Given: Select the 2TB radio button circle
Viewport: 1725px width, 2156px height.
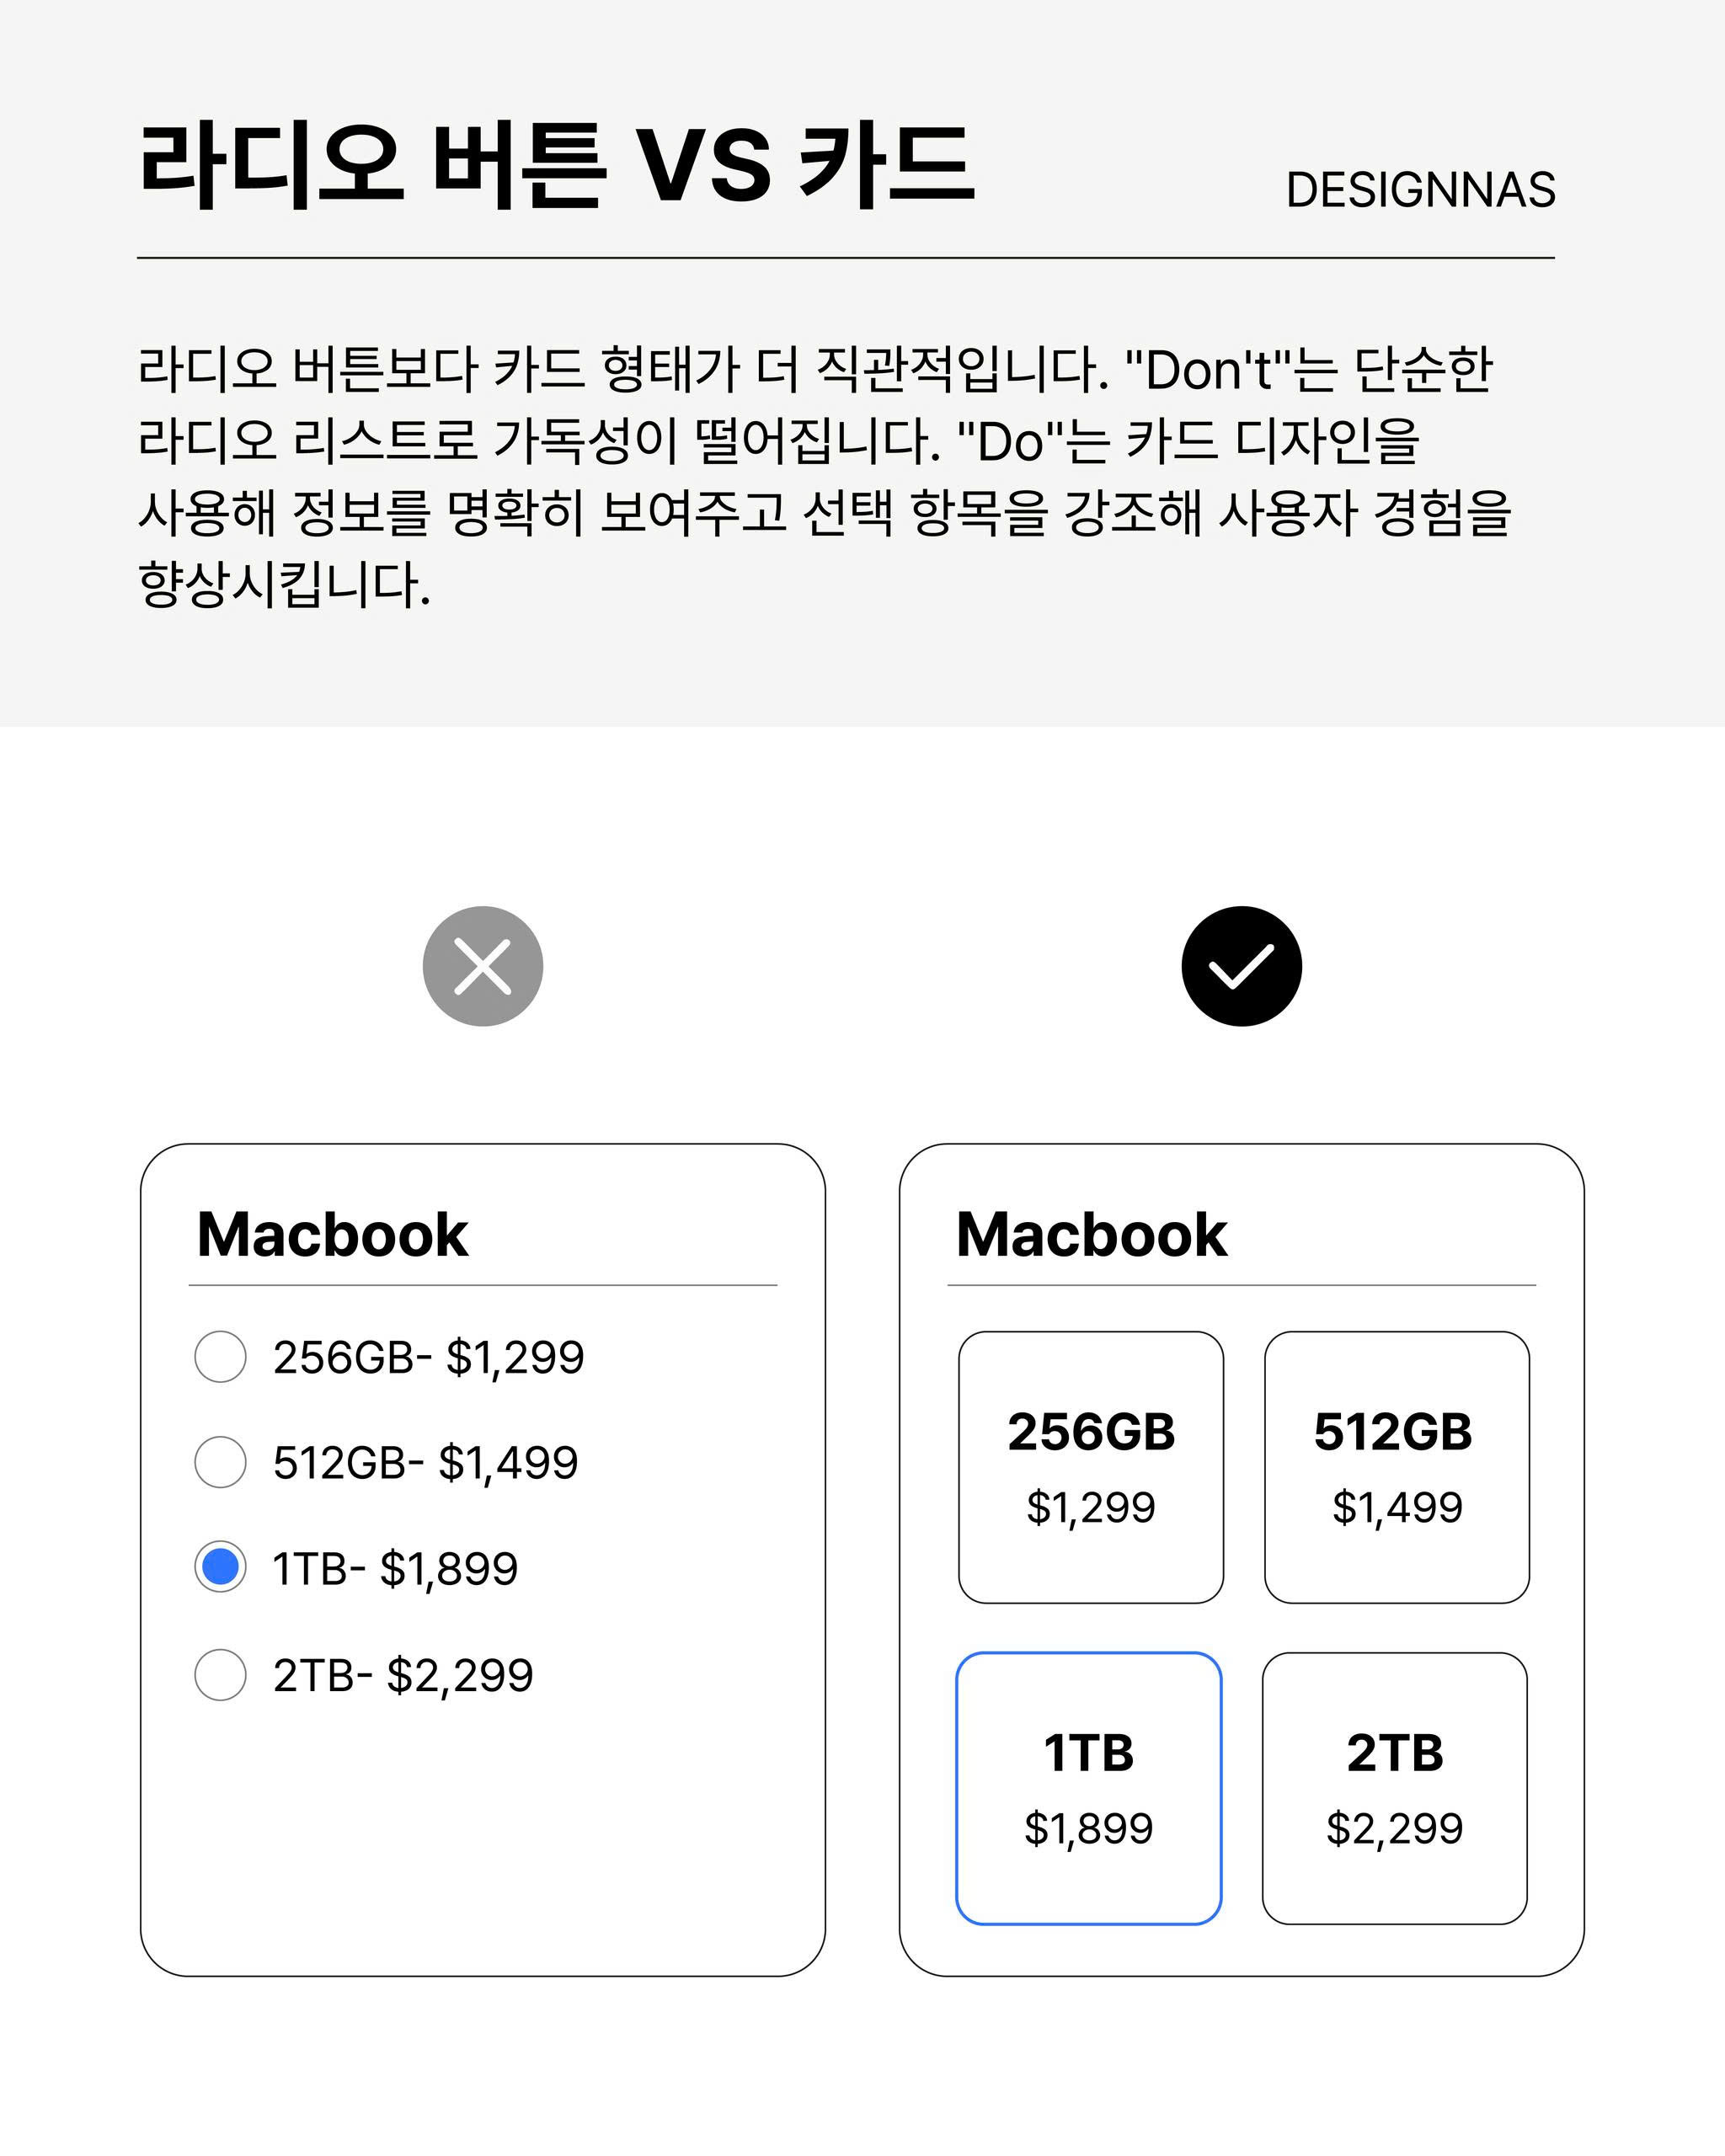Looking at the screenshot, I should 220,1675.
